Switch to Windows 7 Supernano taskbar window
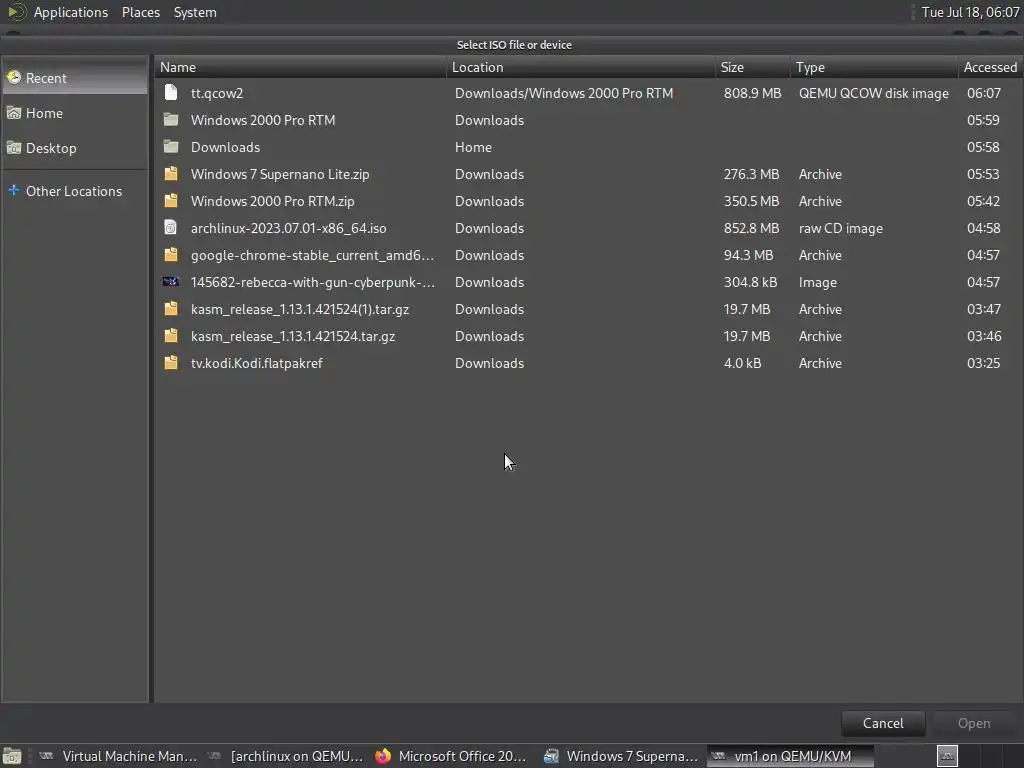Viewport: 1024px width, 768px height. click(x=622, y=756)
